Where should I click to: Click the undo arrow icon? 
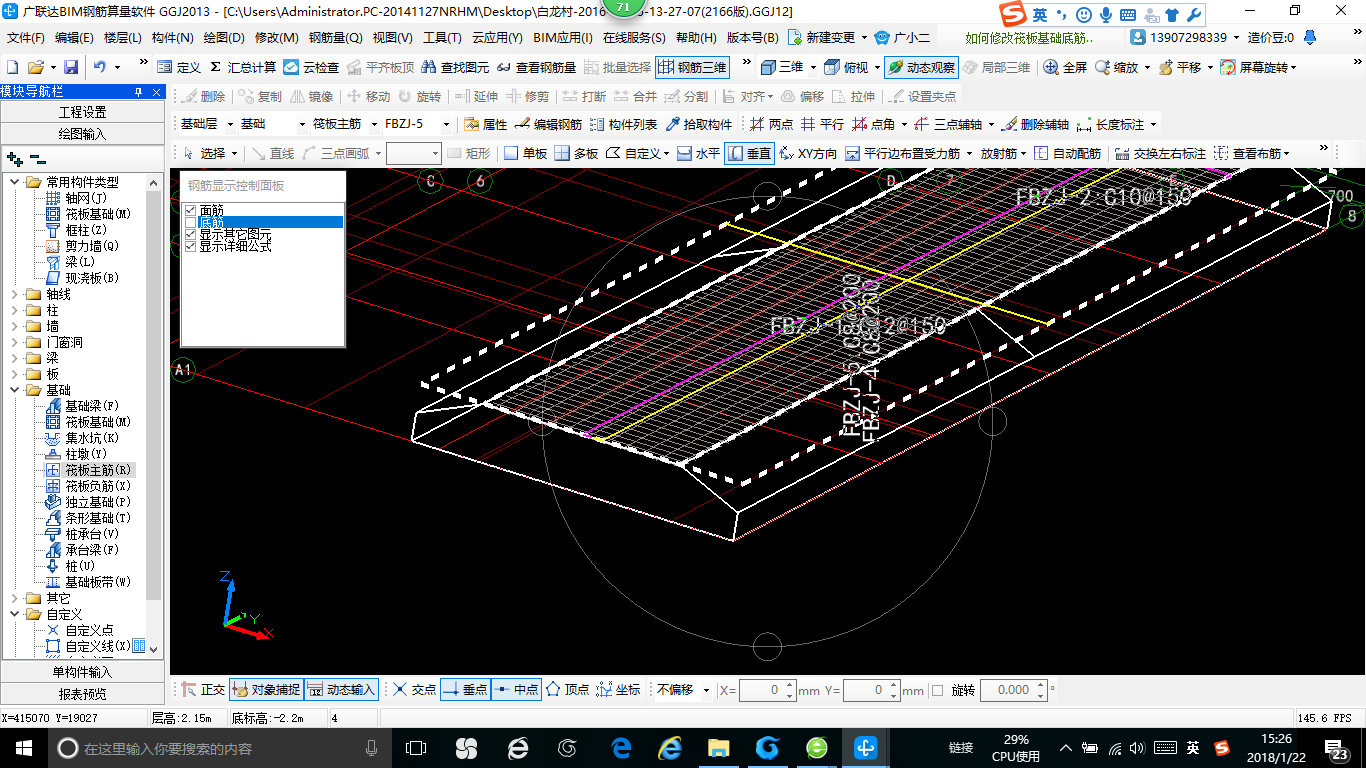click(x=100, y=67)
